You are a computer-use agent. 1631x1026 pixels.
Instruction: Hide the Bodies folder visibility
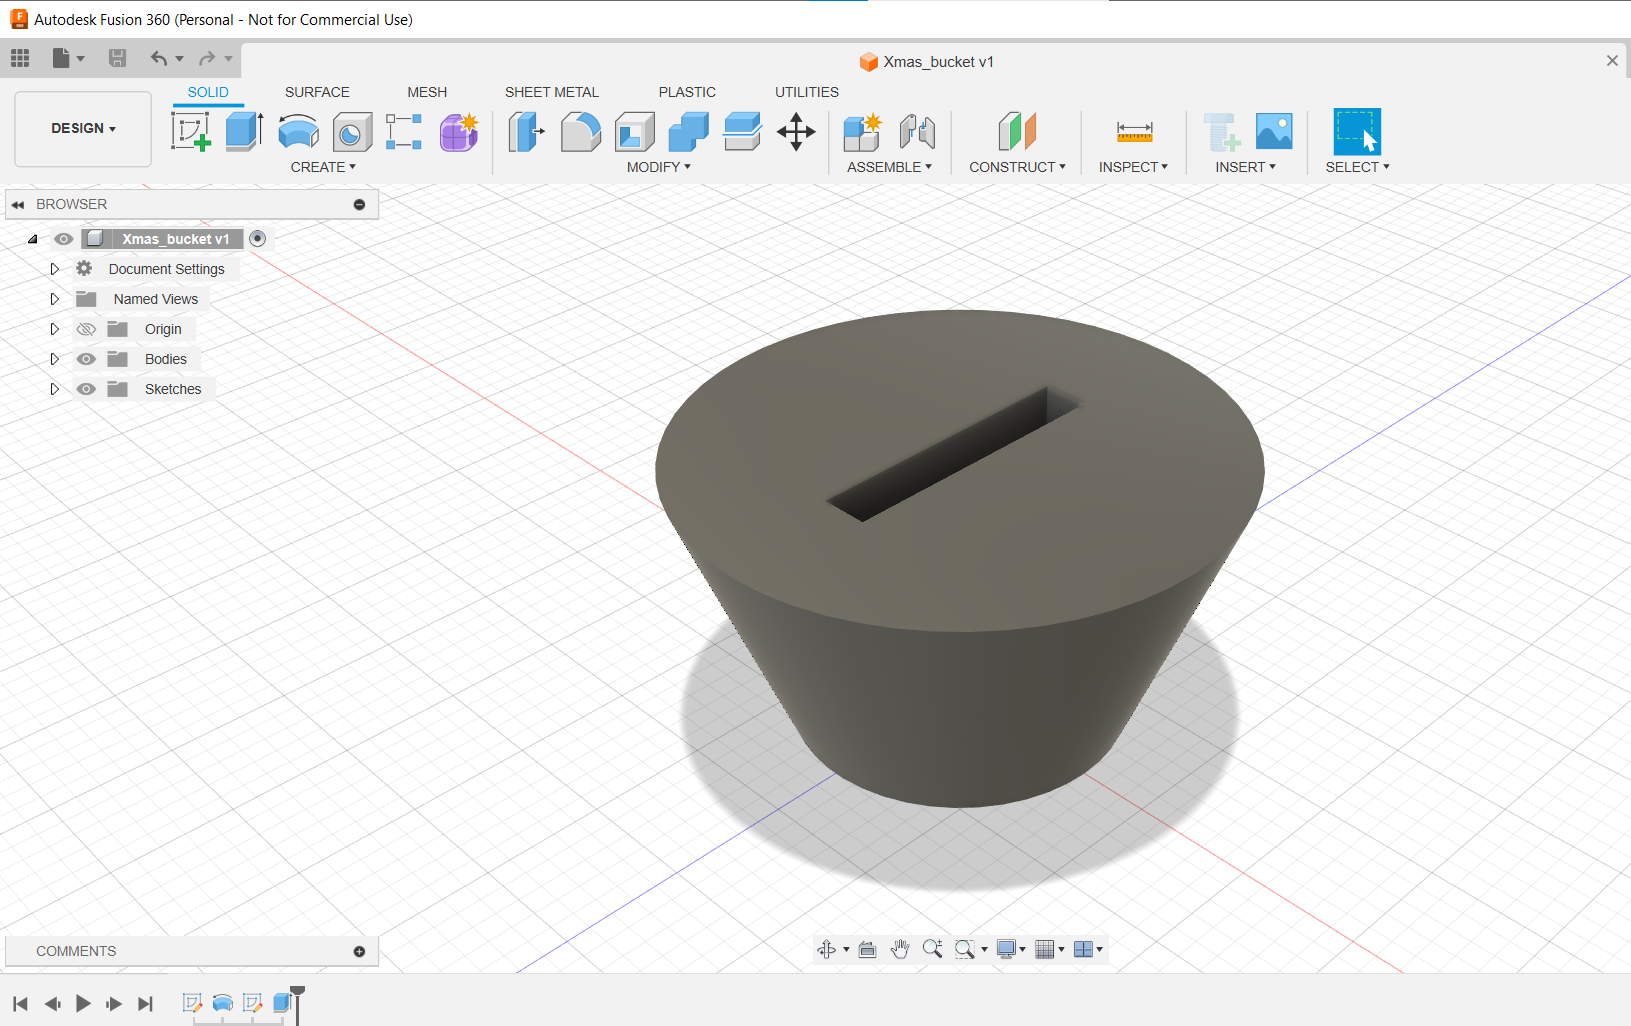(x=87, y=359)
